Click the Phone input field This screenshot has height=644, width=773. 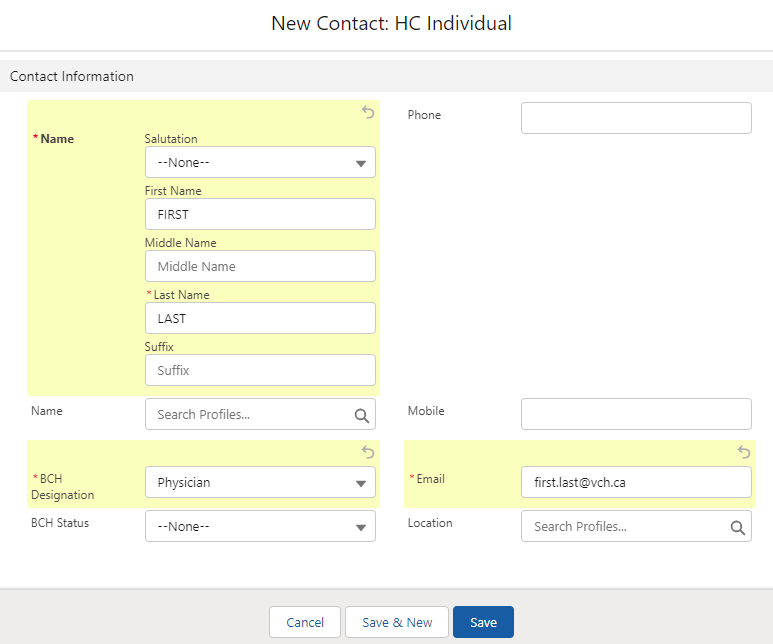636,118
